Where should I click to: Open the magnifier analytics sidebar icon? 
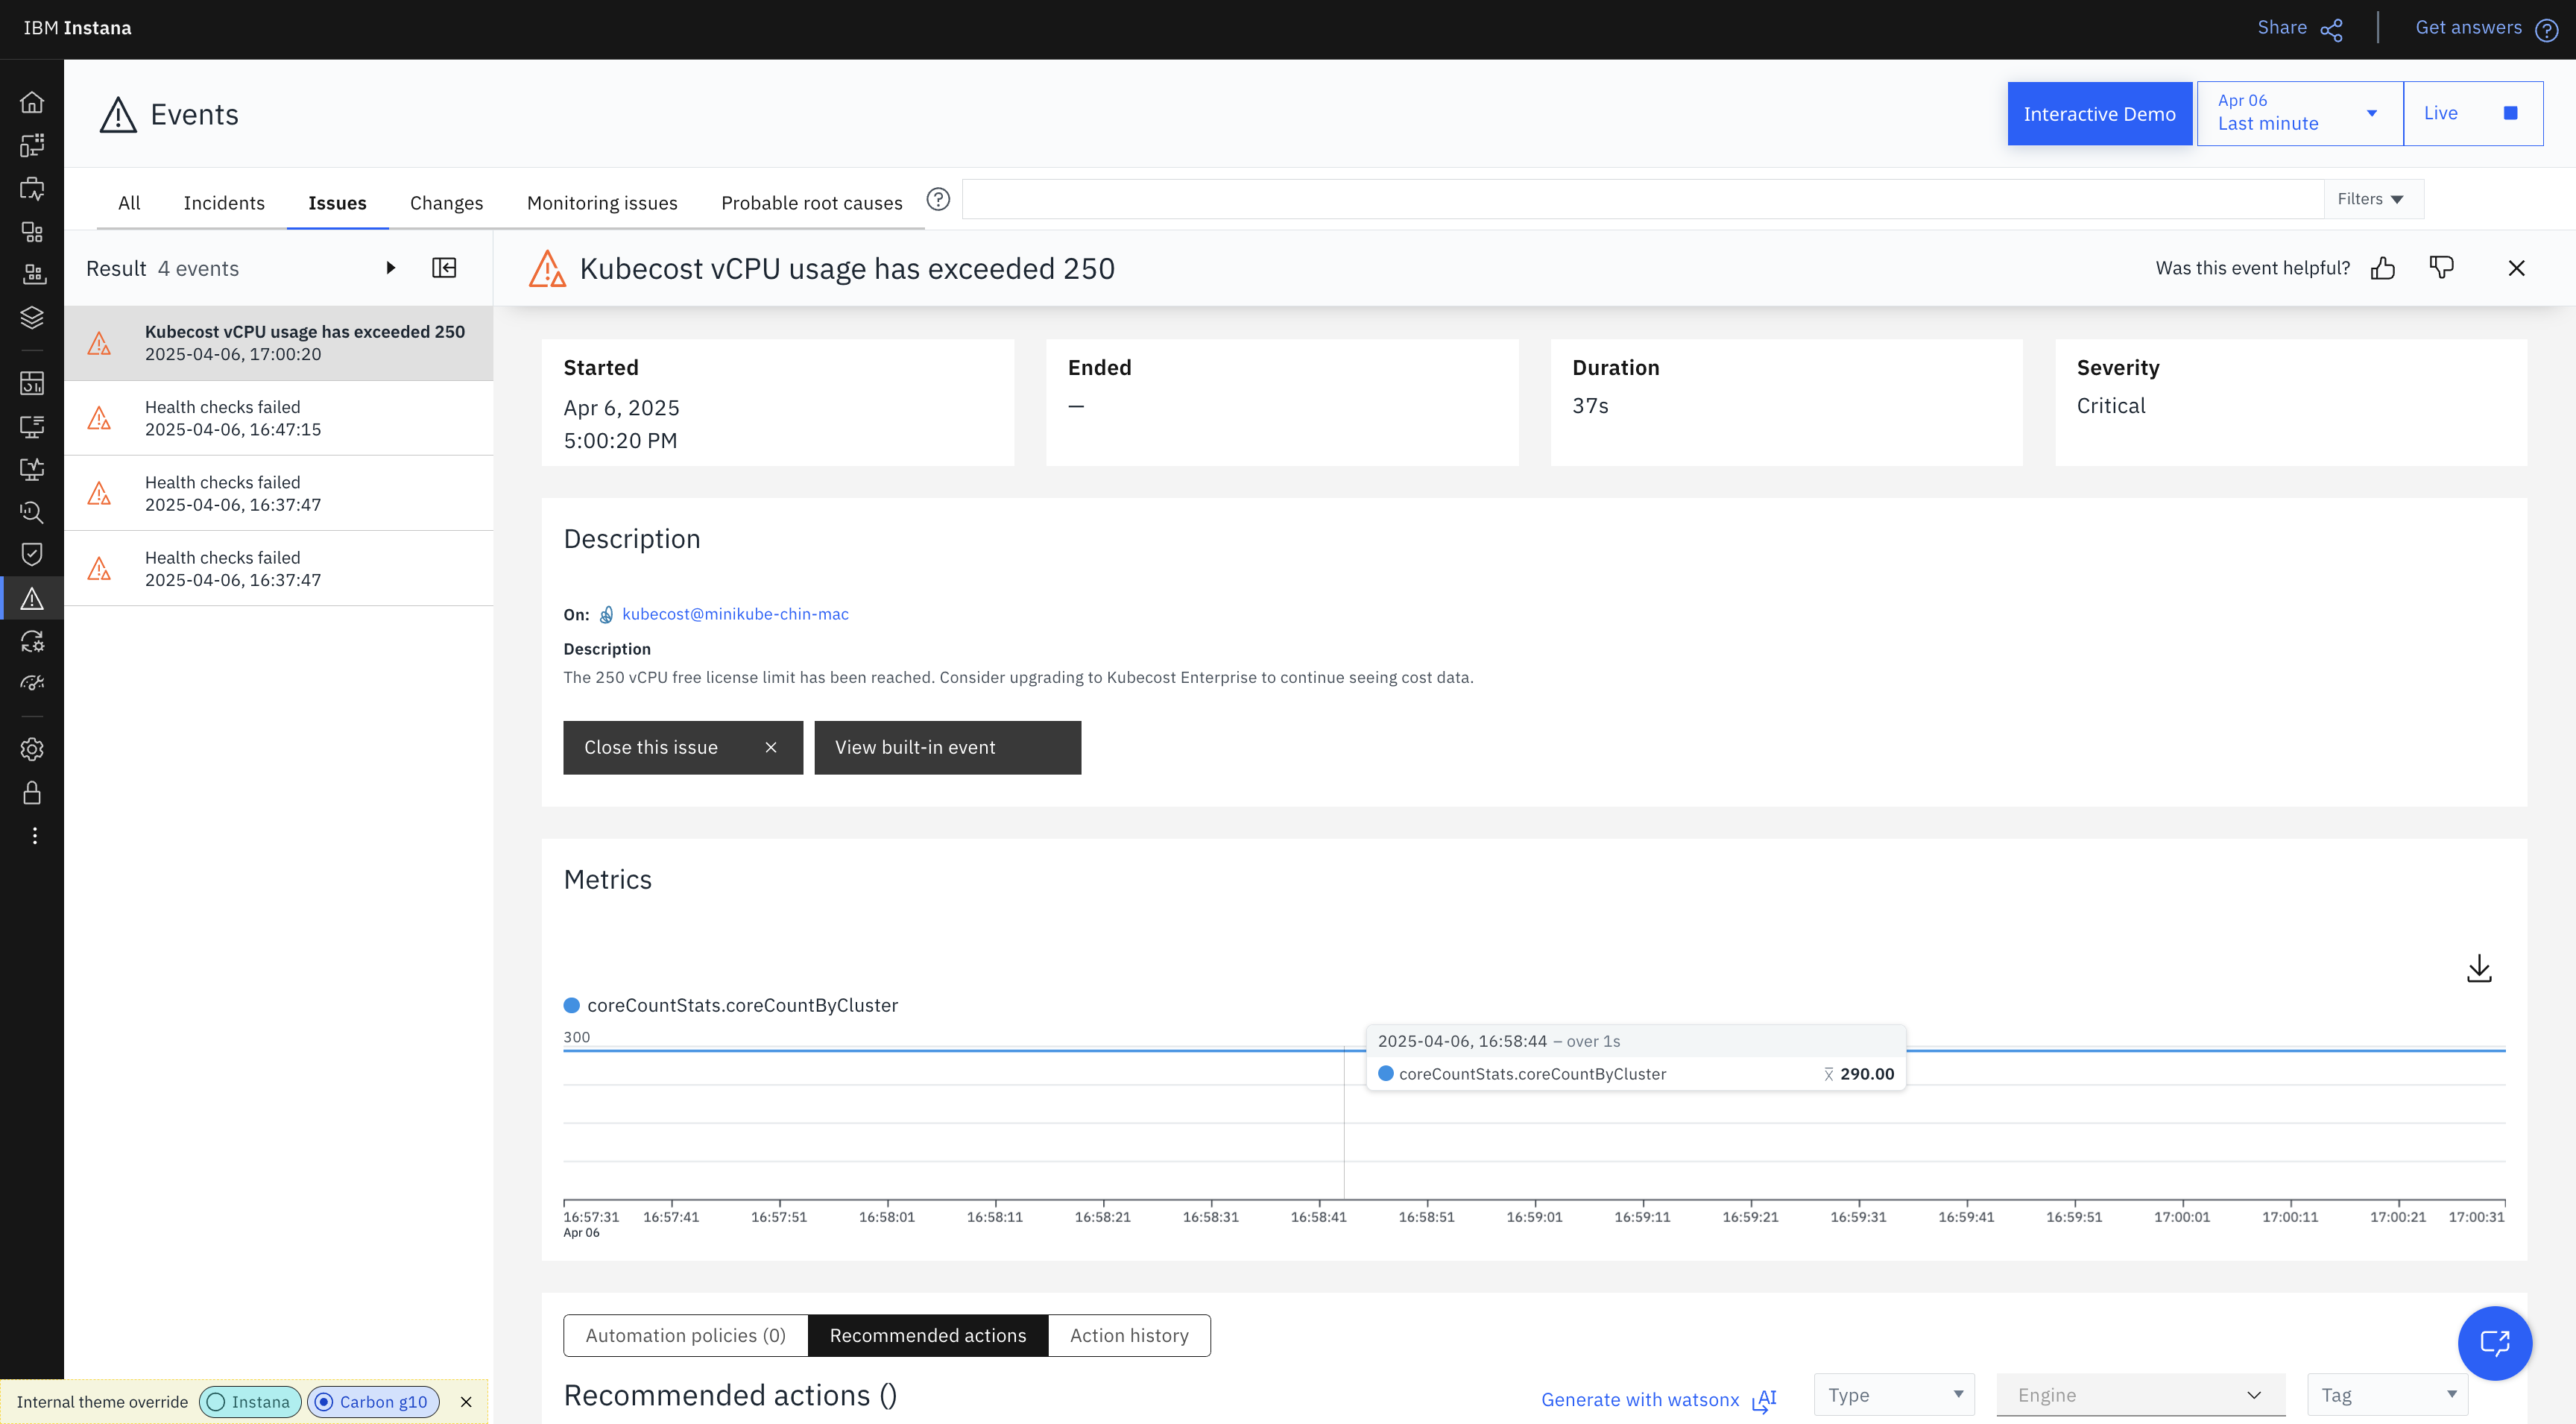coord(32,512)
